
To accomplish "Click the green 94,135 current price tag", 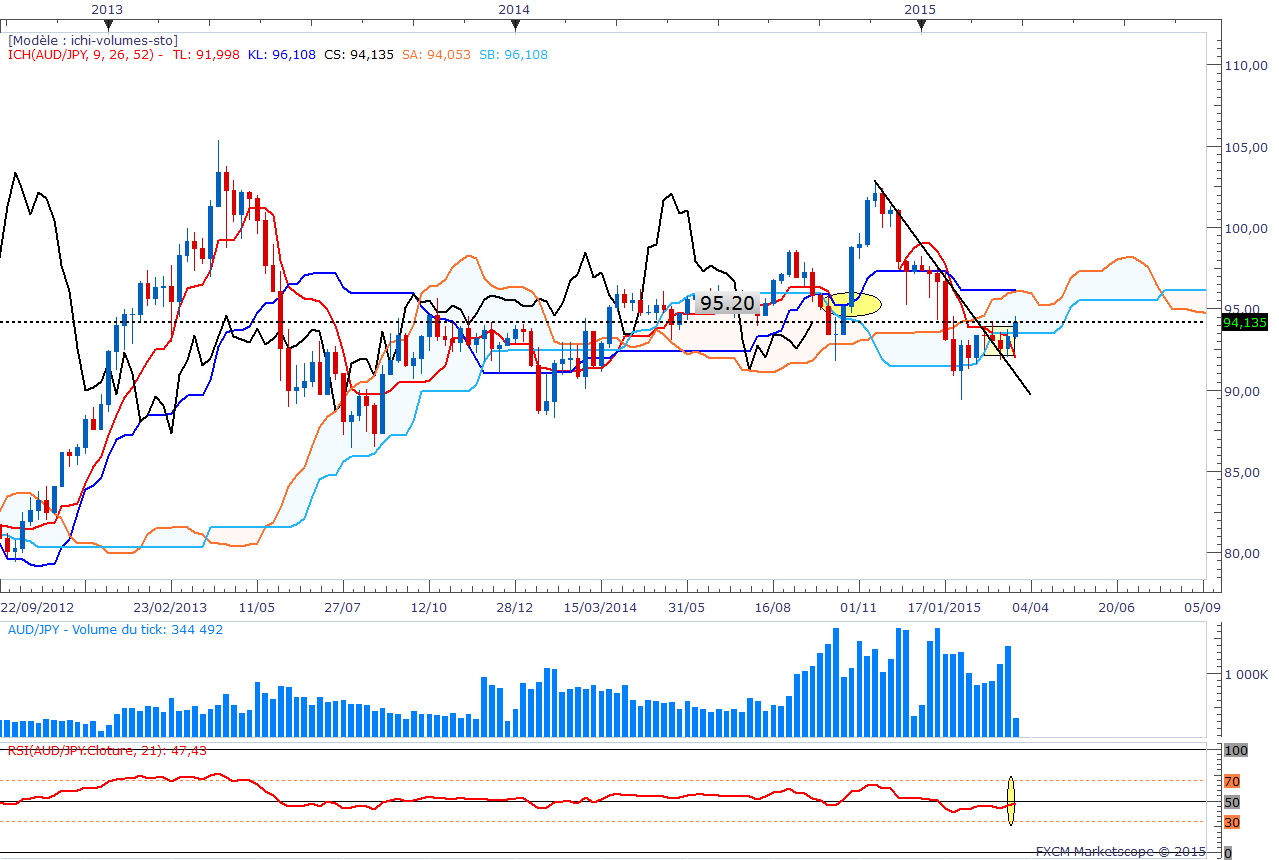I will (x=1244, y=322).
